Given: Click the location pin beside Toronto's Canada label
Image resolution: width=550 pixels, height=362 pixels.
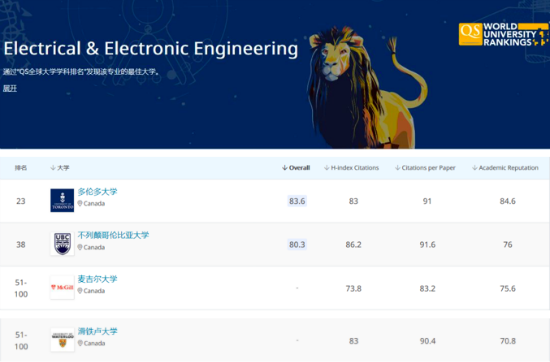Looking at the screenshot, I should 80,203.
